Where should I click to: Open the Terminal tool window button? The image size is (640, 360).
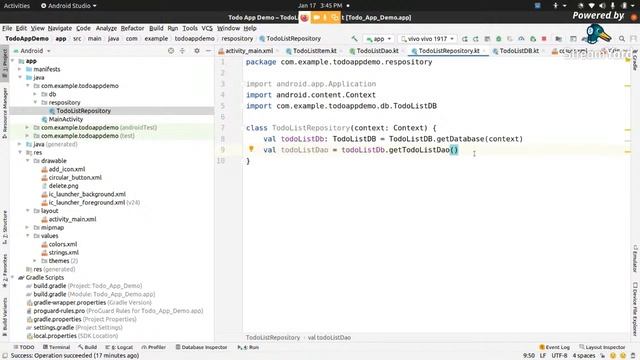click(x=56, y=347)
